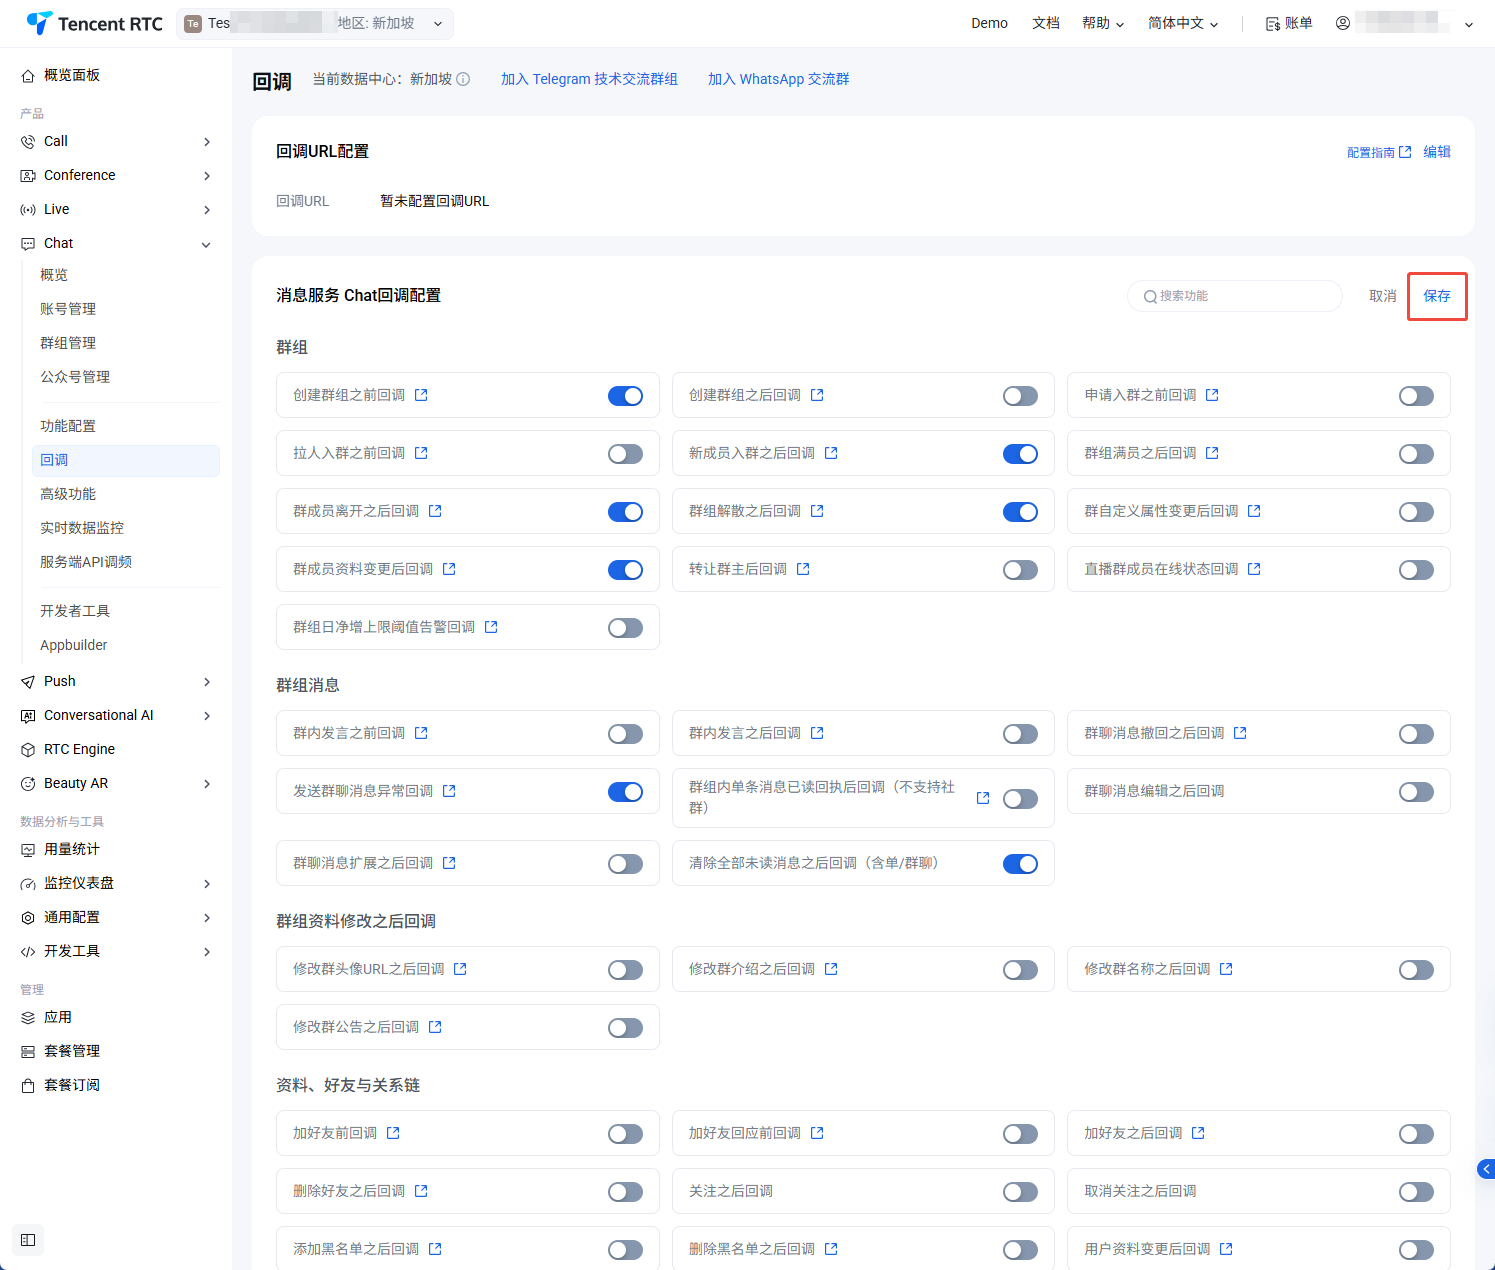Turn off 新成员入群之后回调 switch
The image size is (1495, 1270).
[1020, 454]
